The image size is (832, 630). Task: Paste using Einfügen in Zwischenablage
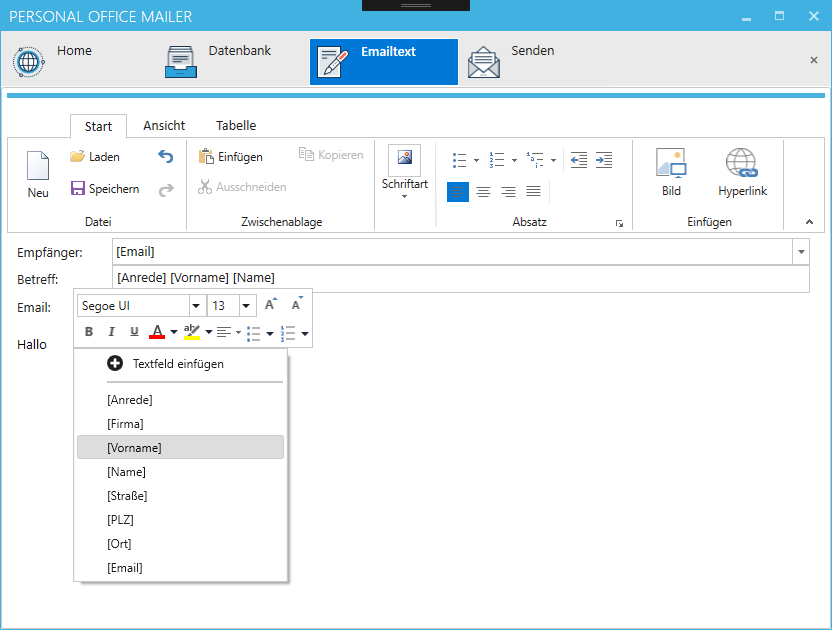click(231, 157)
